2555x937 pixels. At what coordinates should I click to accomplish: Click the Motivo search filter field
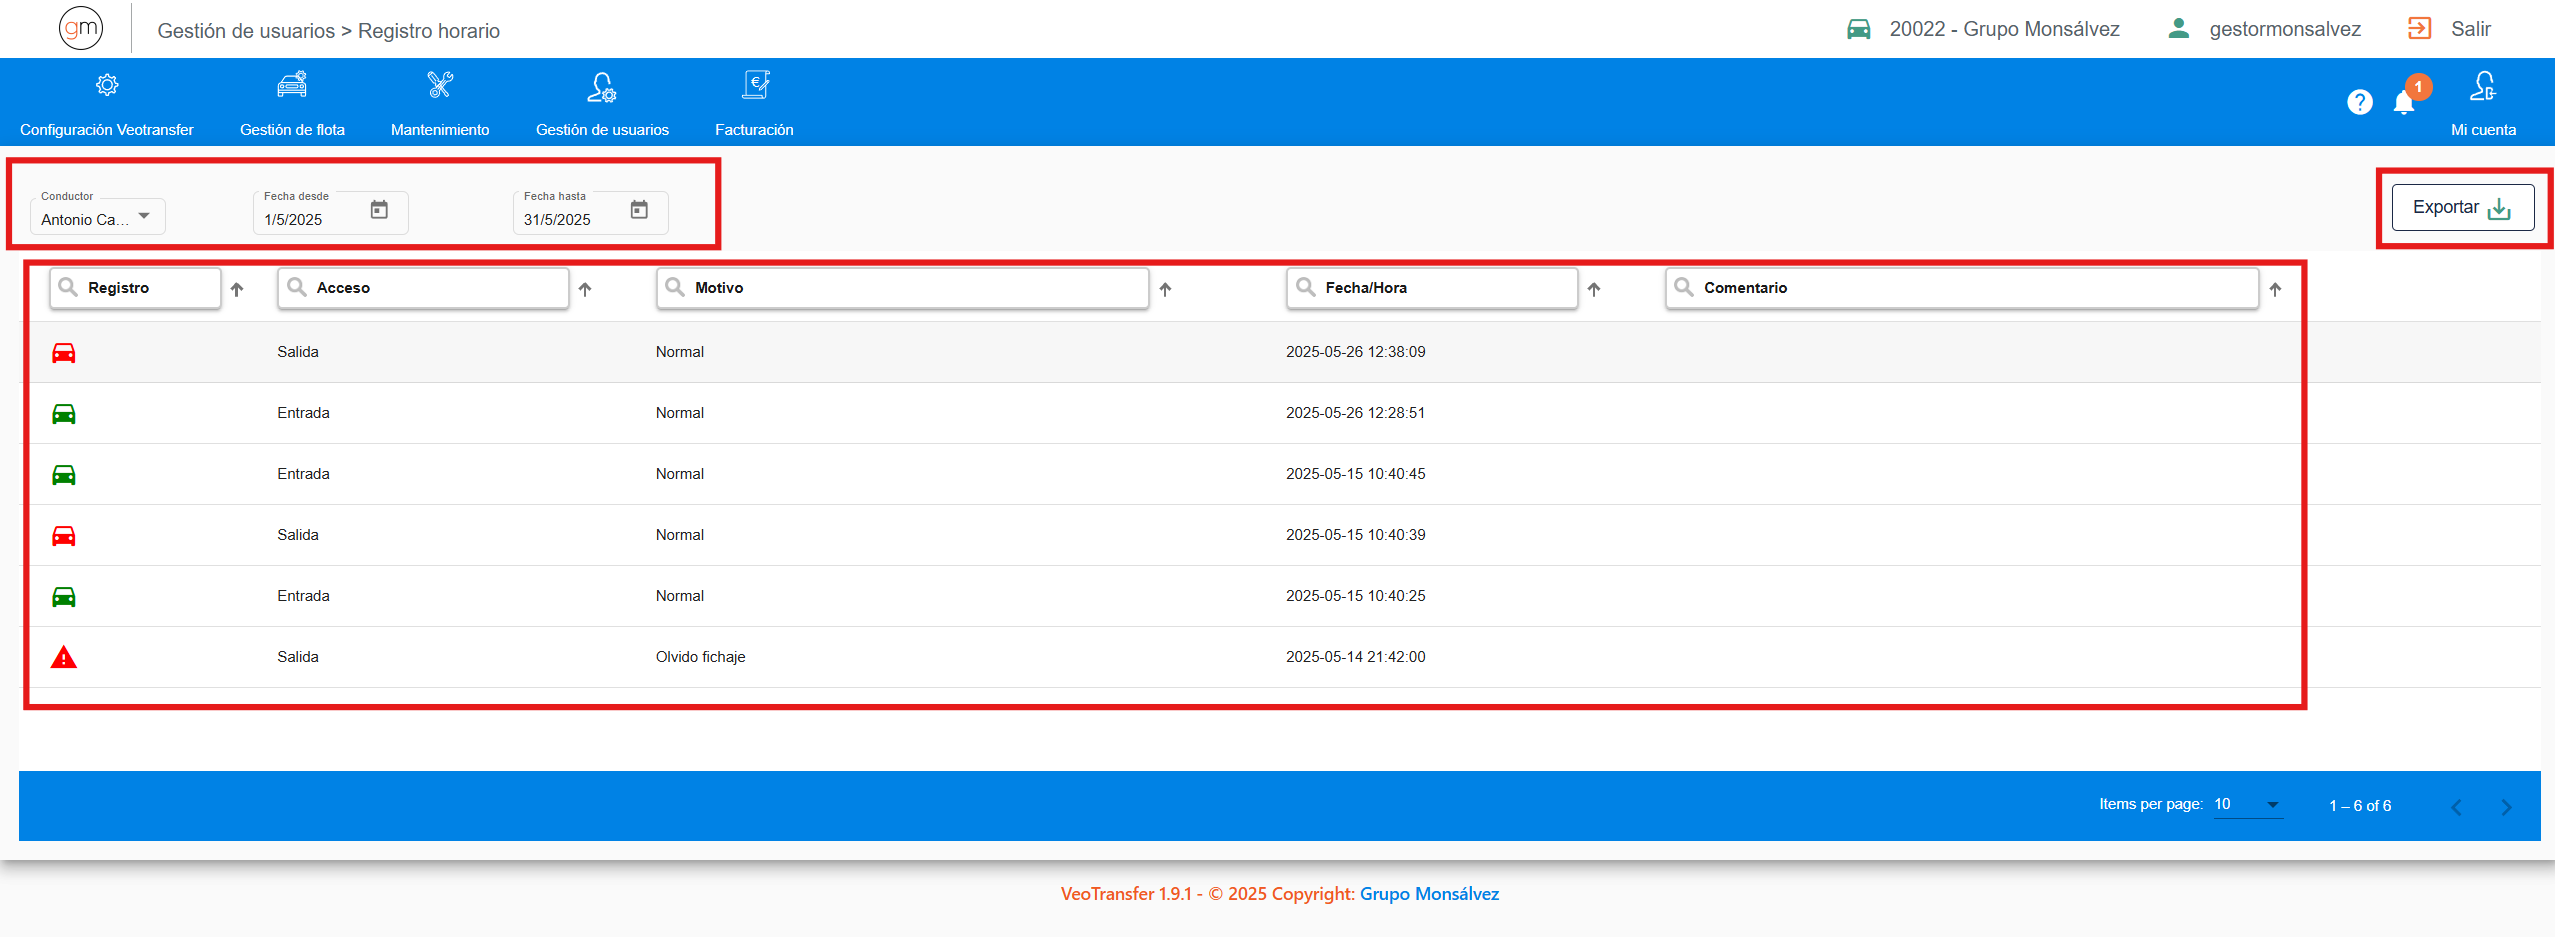[x=915, y=288]
